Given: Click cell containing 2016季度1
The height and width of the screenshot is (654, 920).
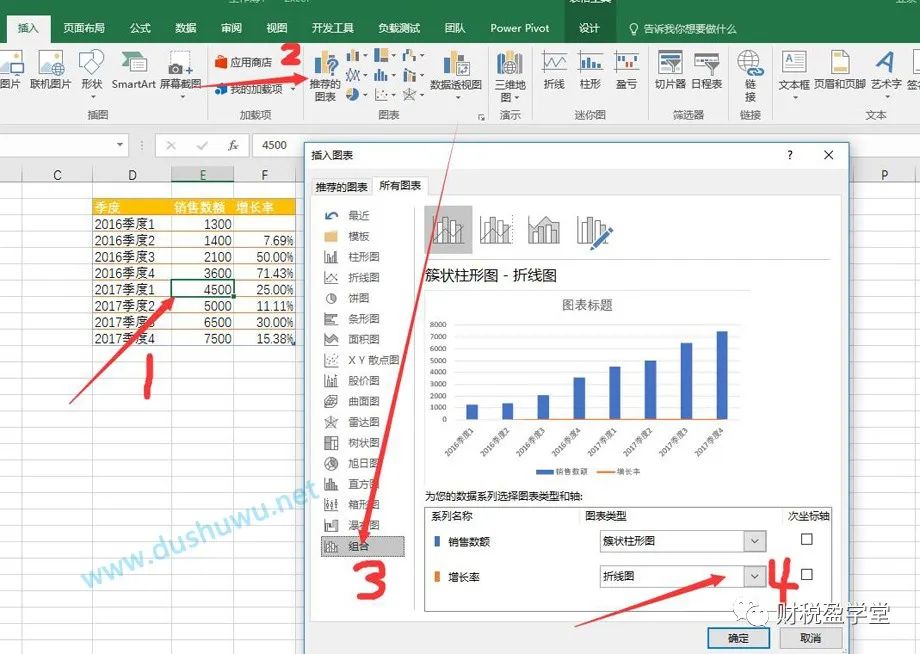Looking at the screenshot, I should tap(132, 224).
